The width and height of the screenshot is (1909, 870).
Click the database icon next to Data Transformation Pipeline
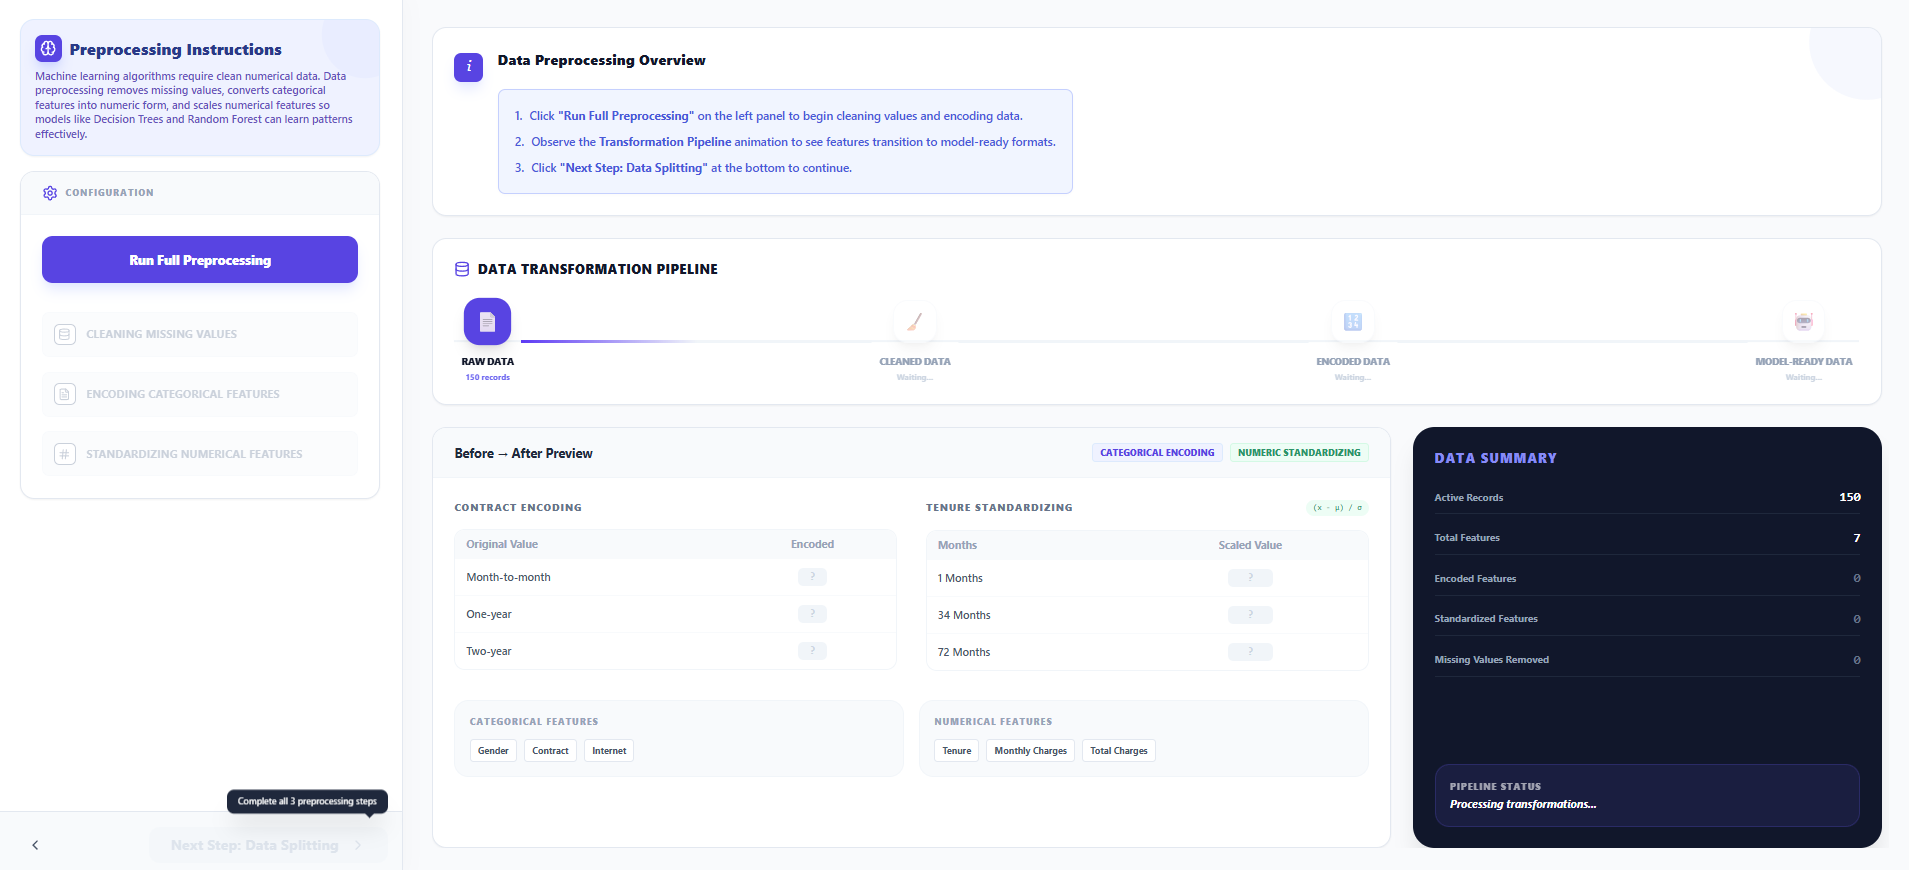(x=462, y=269)
